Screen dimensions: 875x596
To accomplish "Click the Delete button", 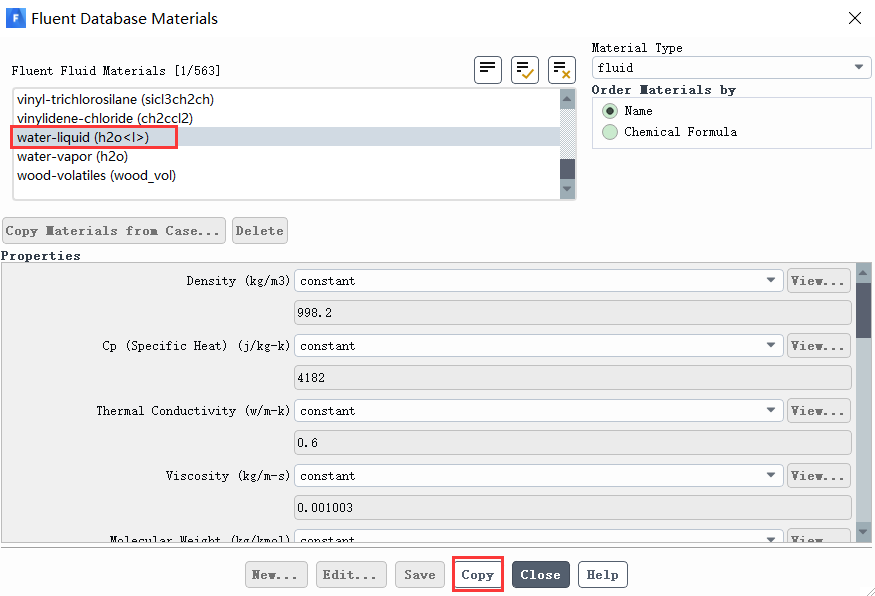I will click(x=260, y=230).
